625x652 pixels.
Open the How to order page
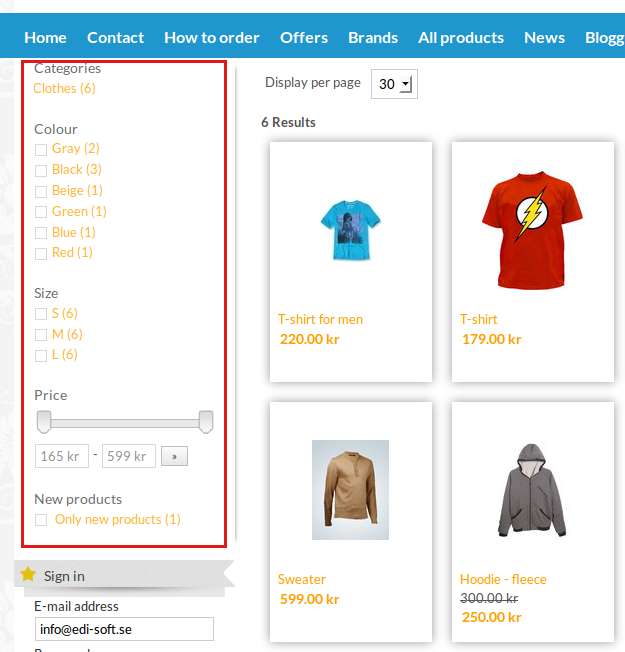pyautogui.click(x=212, y=38)
